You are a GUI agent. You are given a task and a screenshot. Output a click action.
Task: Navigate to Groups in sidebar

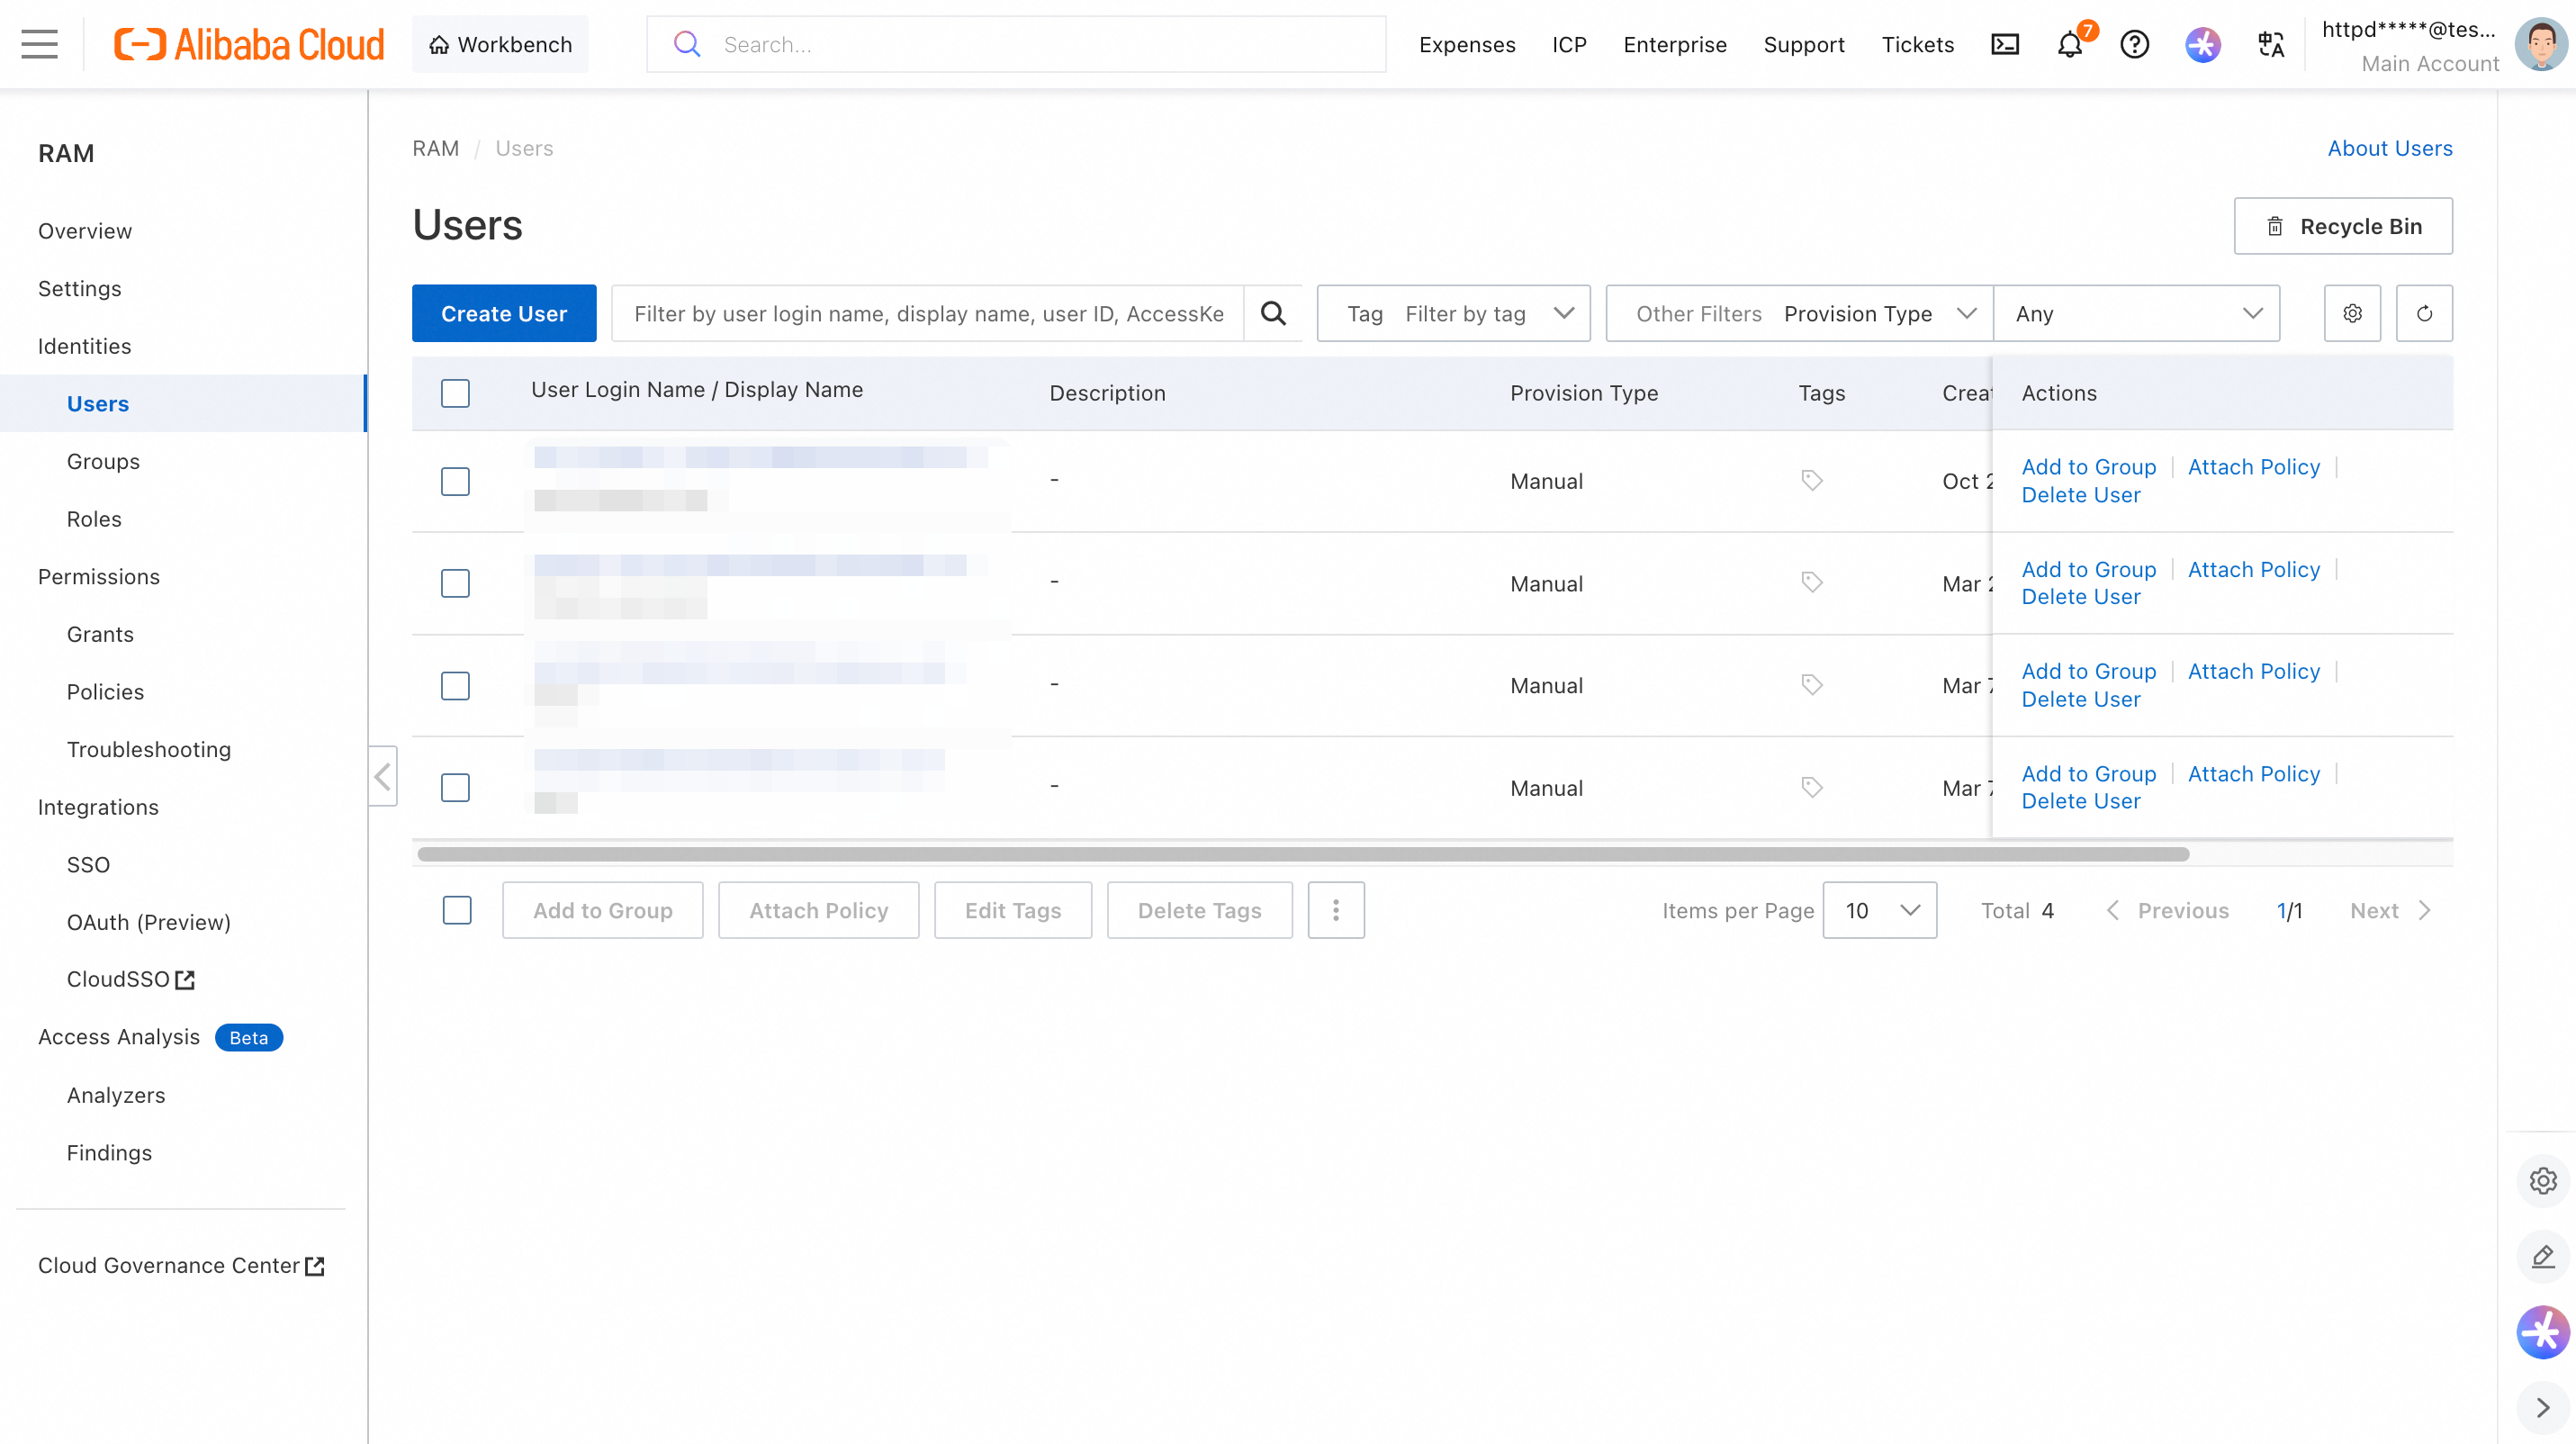[x=103, y=461]
